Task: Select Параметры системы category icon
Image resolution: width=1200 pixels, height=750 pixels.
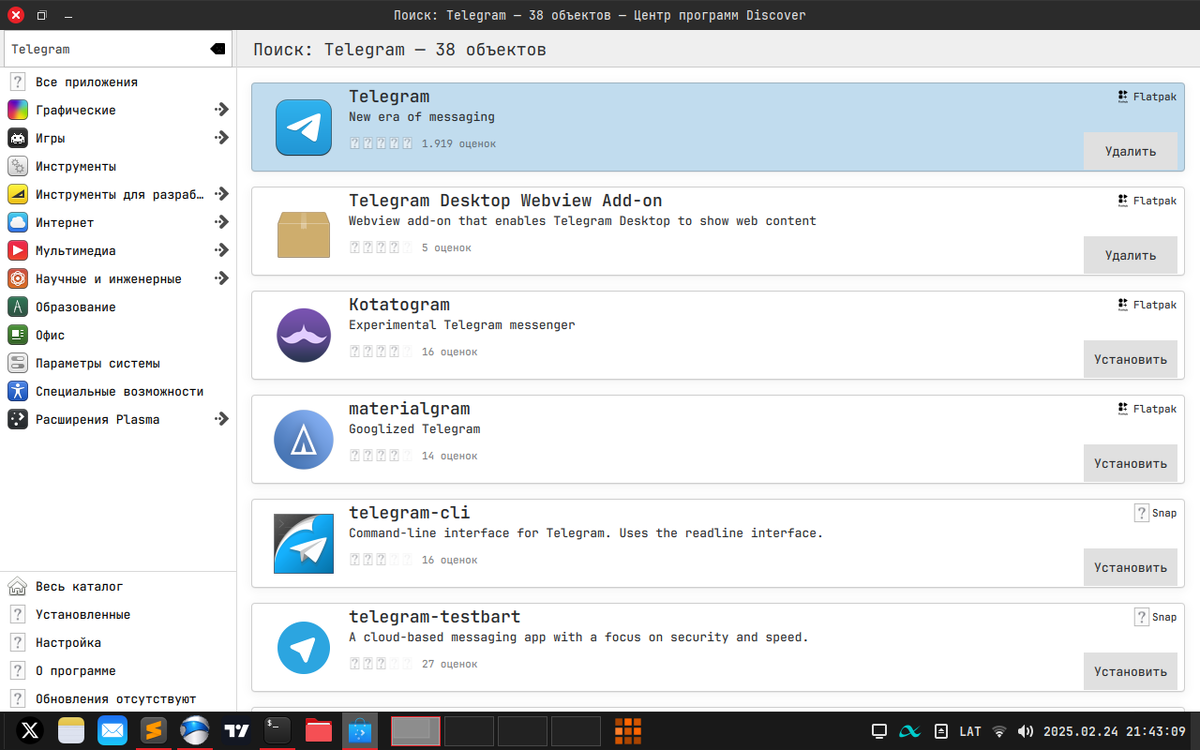Action: pyautogui.click(x=18, y=363)
